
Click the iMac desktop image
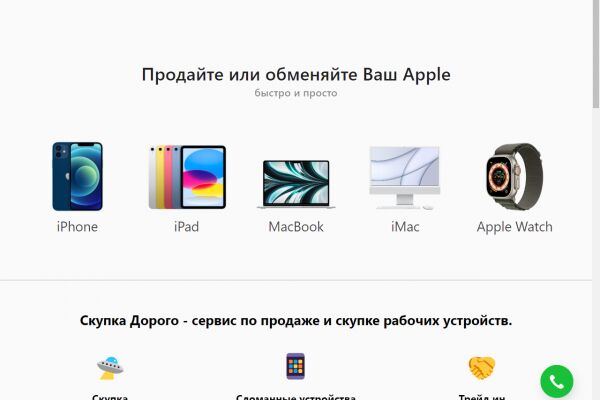coord(405,178)
